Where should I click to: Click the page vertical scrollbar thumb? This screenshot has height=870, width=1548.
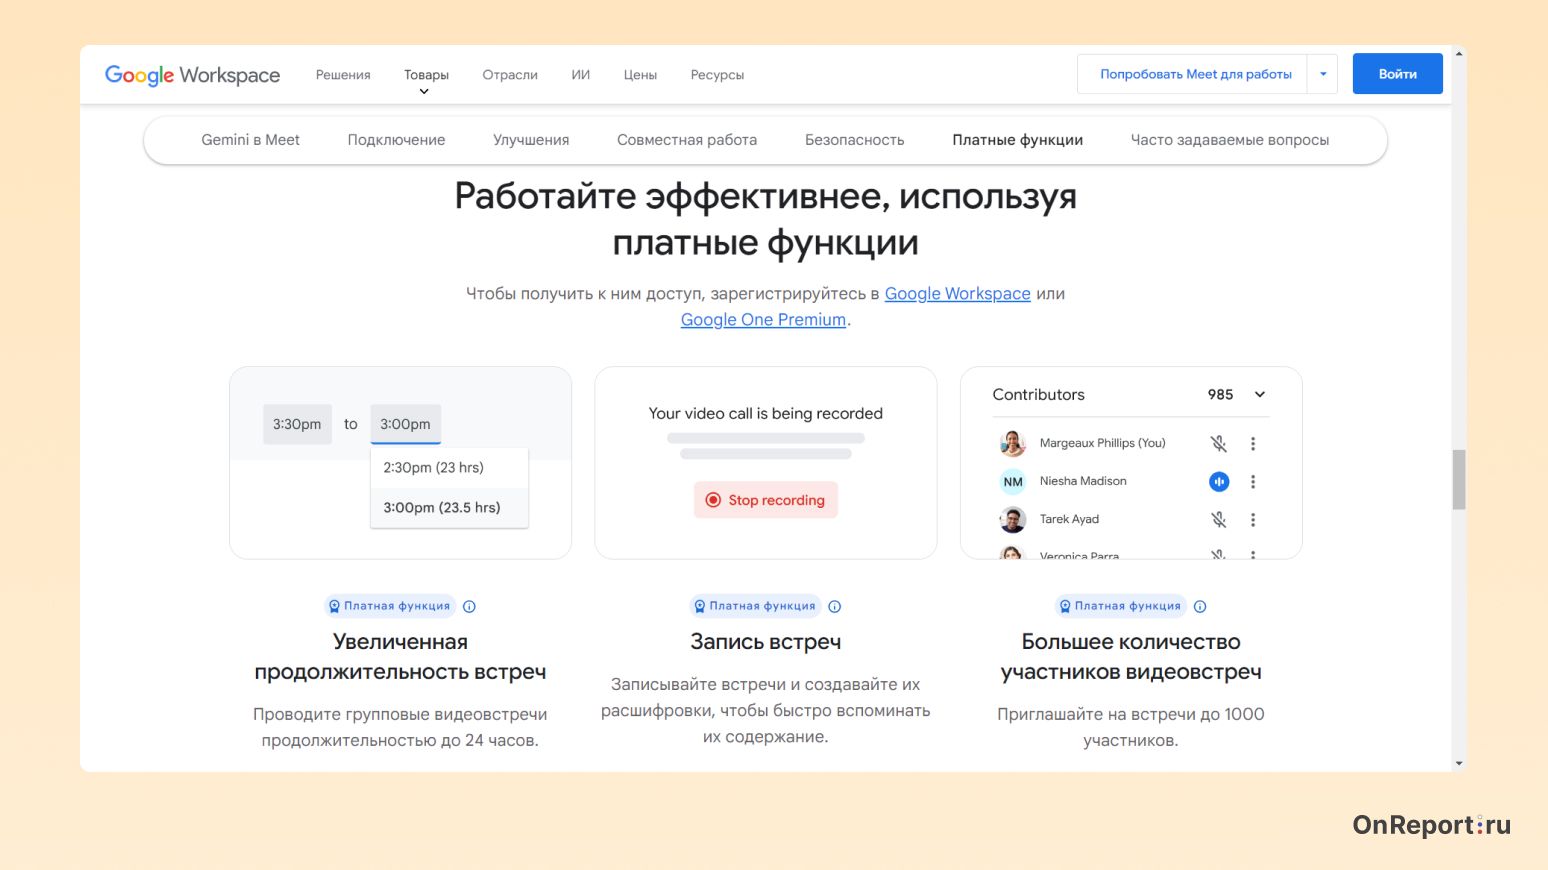tap(1459, 480)
